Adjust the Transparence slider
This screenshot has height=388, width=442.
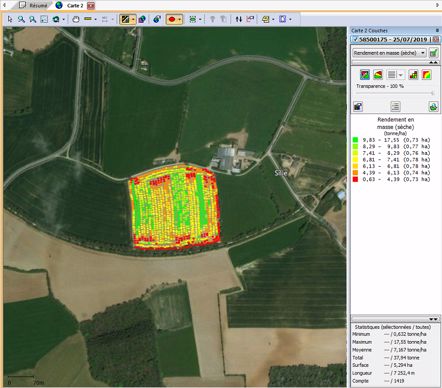tap(395, 93)
